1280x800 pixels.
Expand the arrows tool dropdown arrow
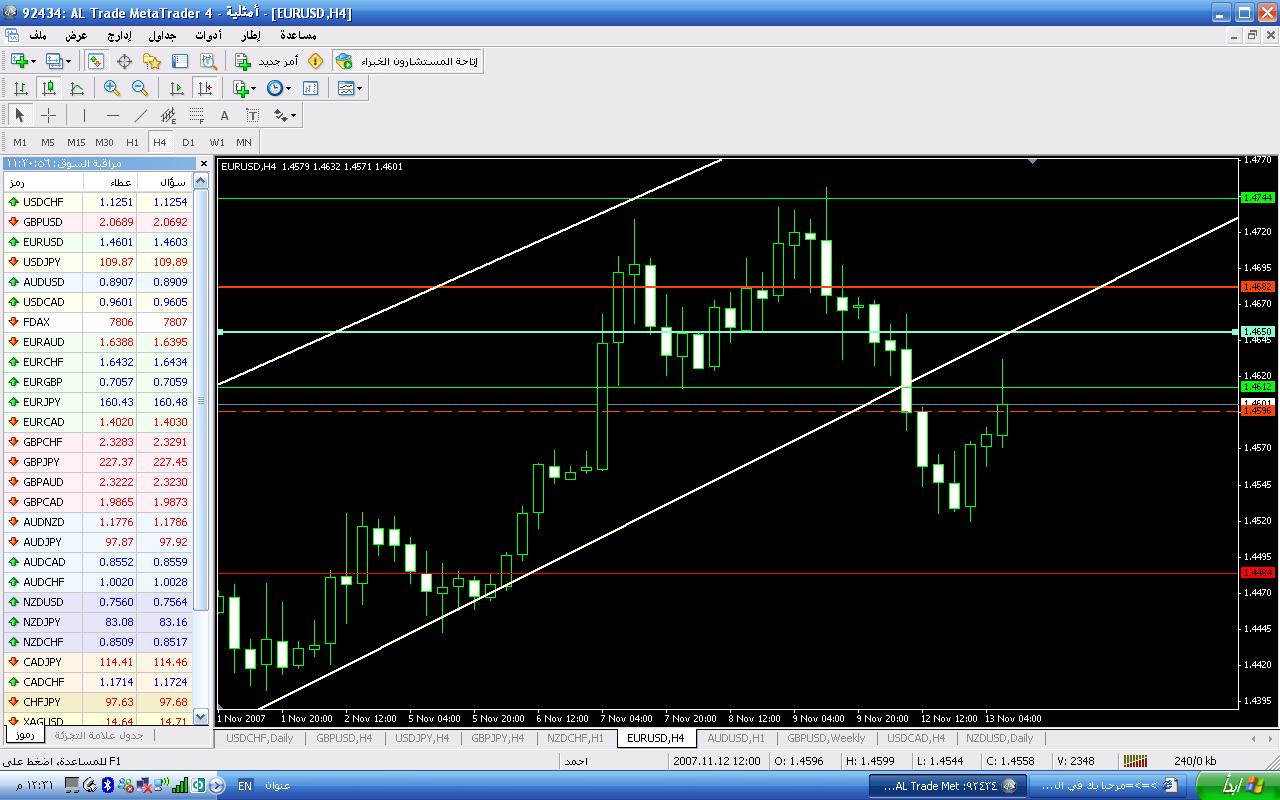[293, 115]
